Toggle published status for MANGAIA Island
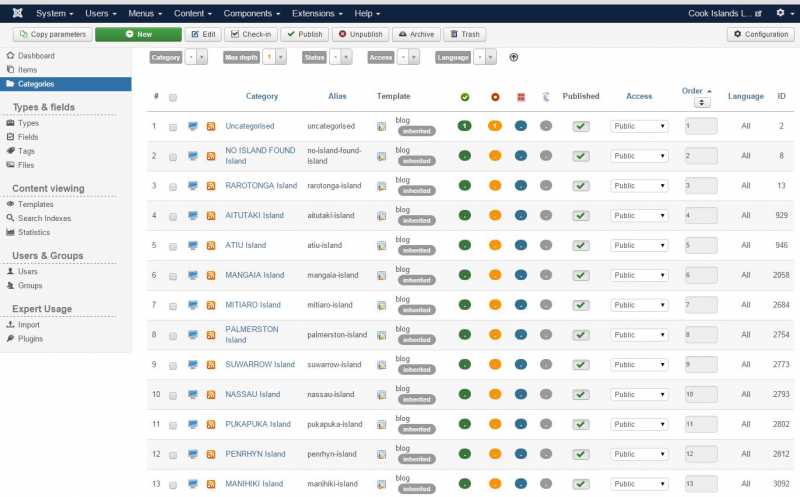 point(580,275)
